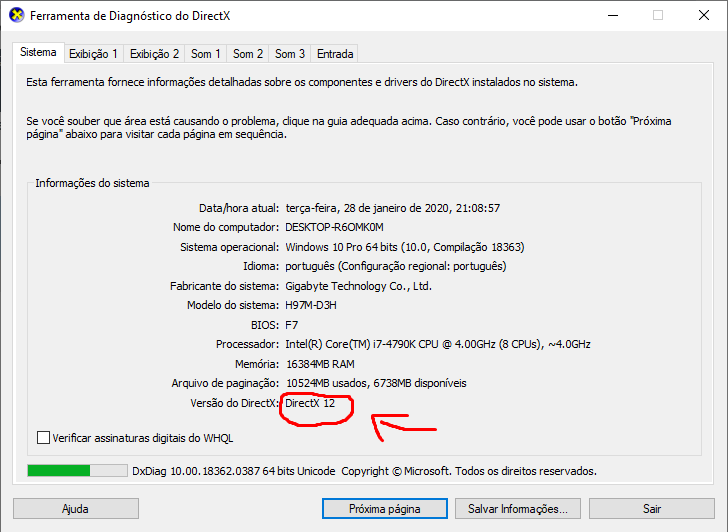Screen dimensions: 728x532
Task: Click the window title 'Ferramenta de Diagnóstico do DirectX'
Action: tap(130, 16)
